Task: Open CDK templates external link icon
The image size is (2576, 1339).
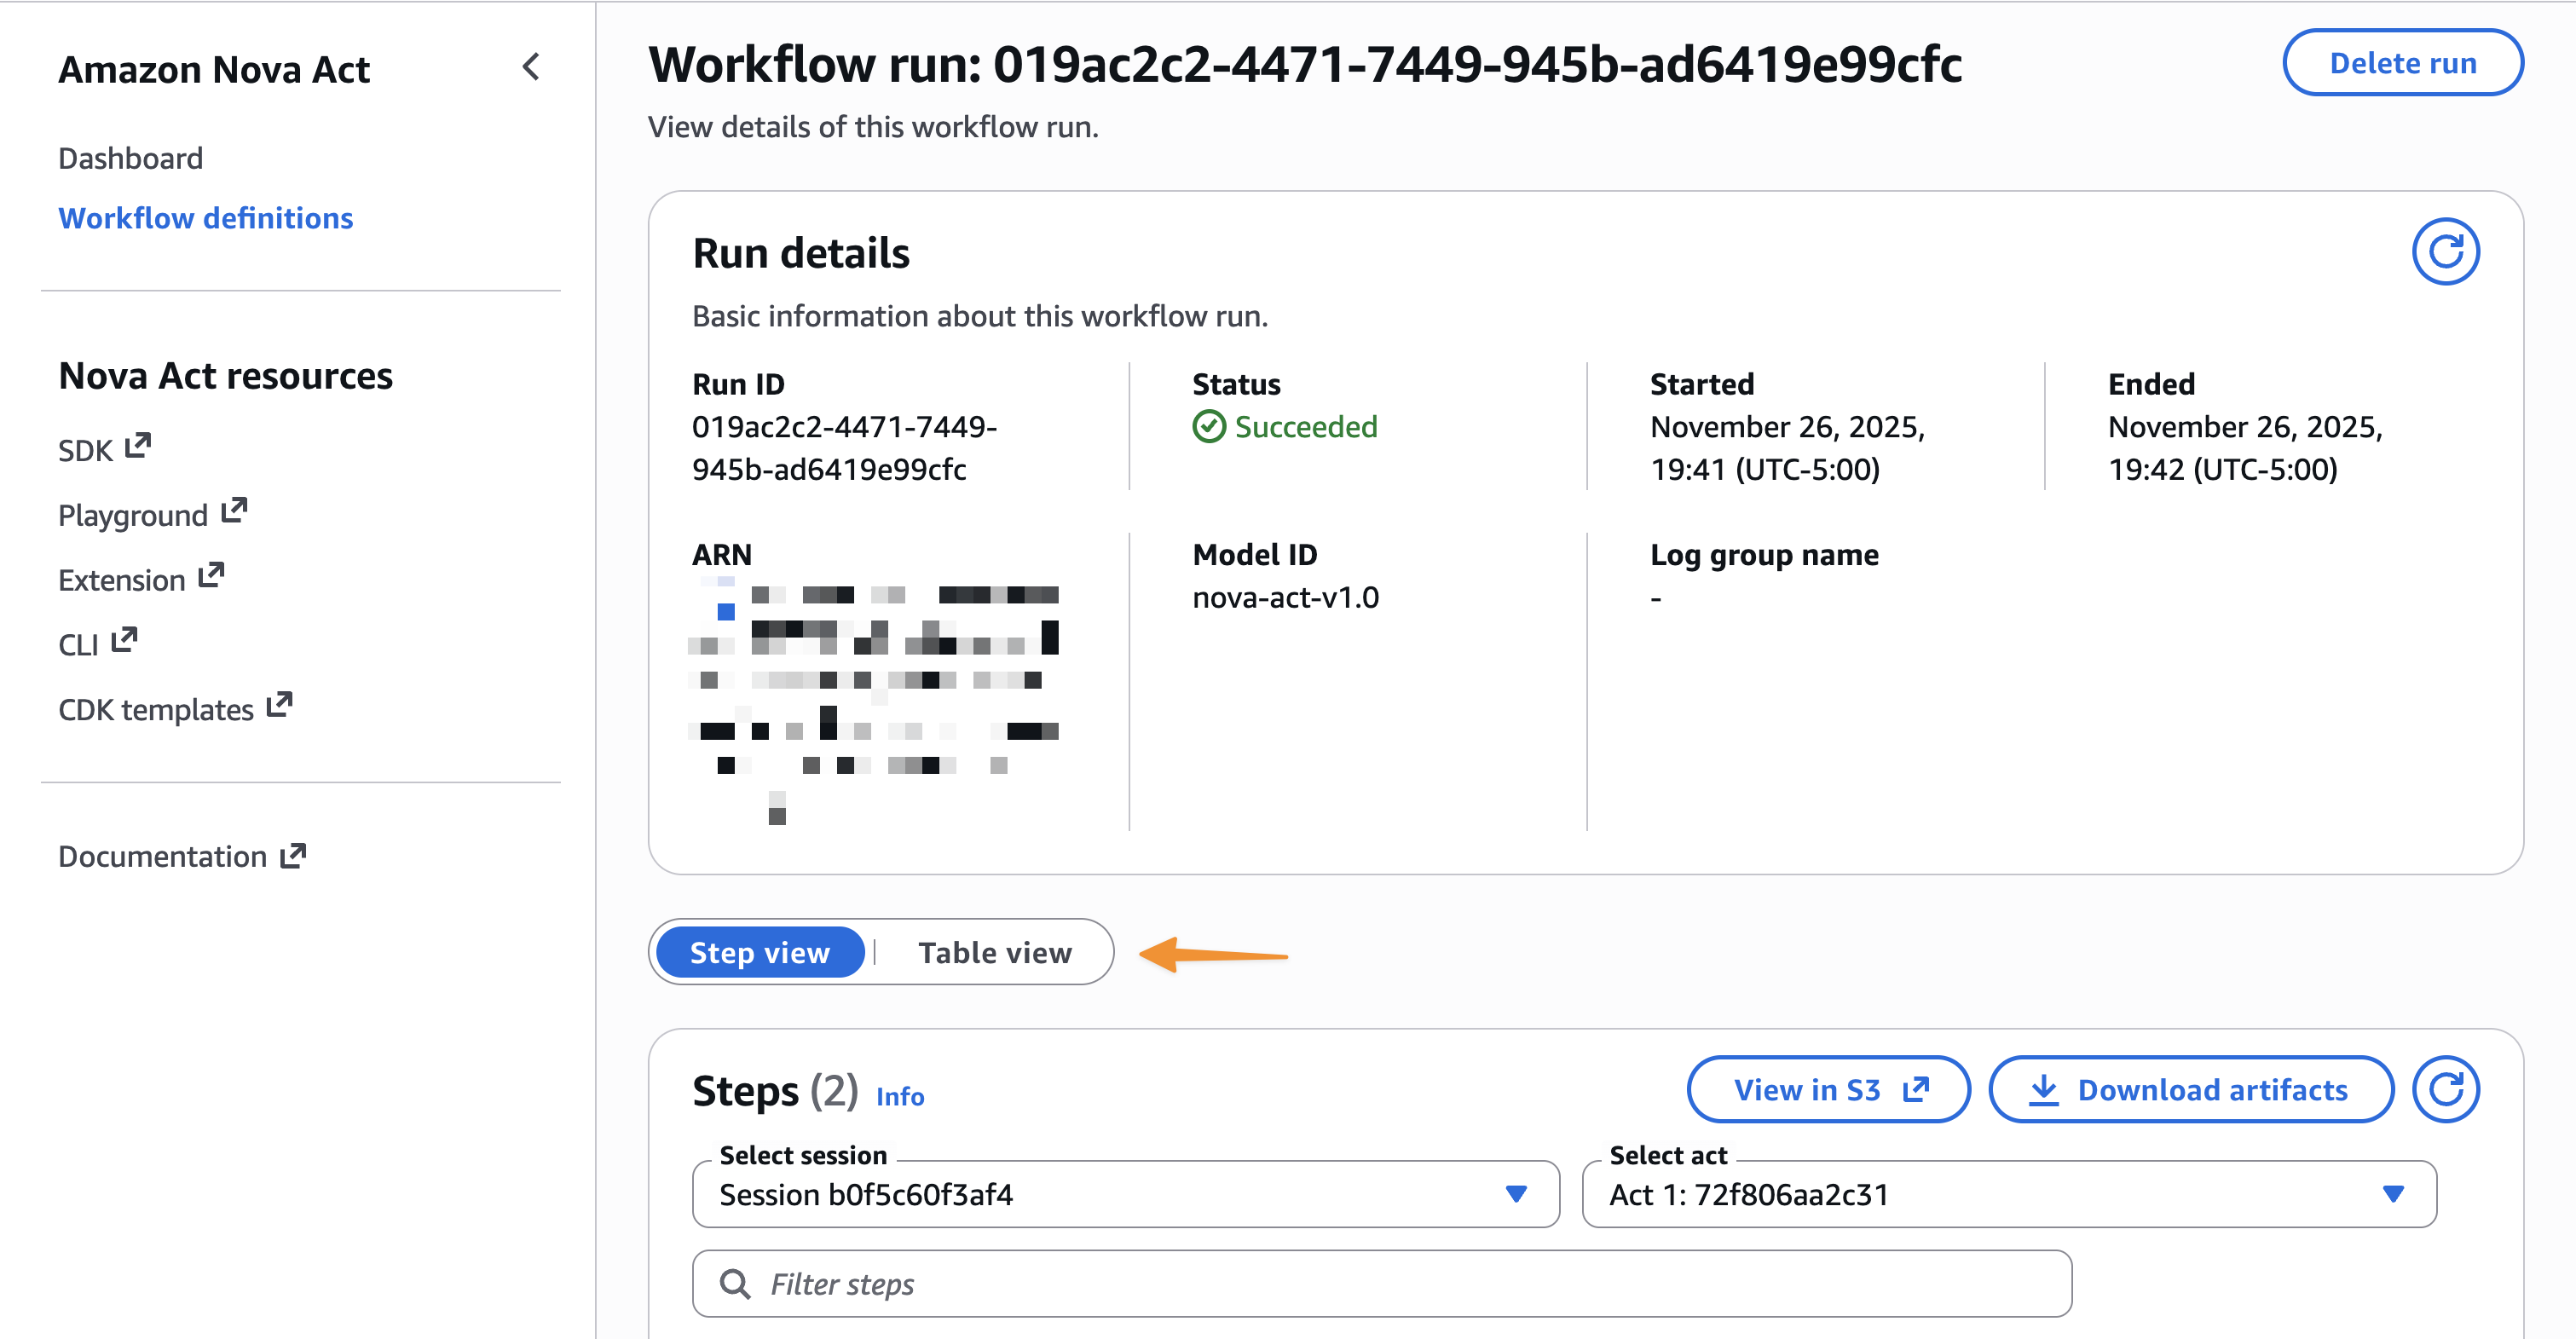Action: click(x=279, y=705)
